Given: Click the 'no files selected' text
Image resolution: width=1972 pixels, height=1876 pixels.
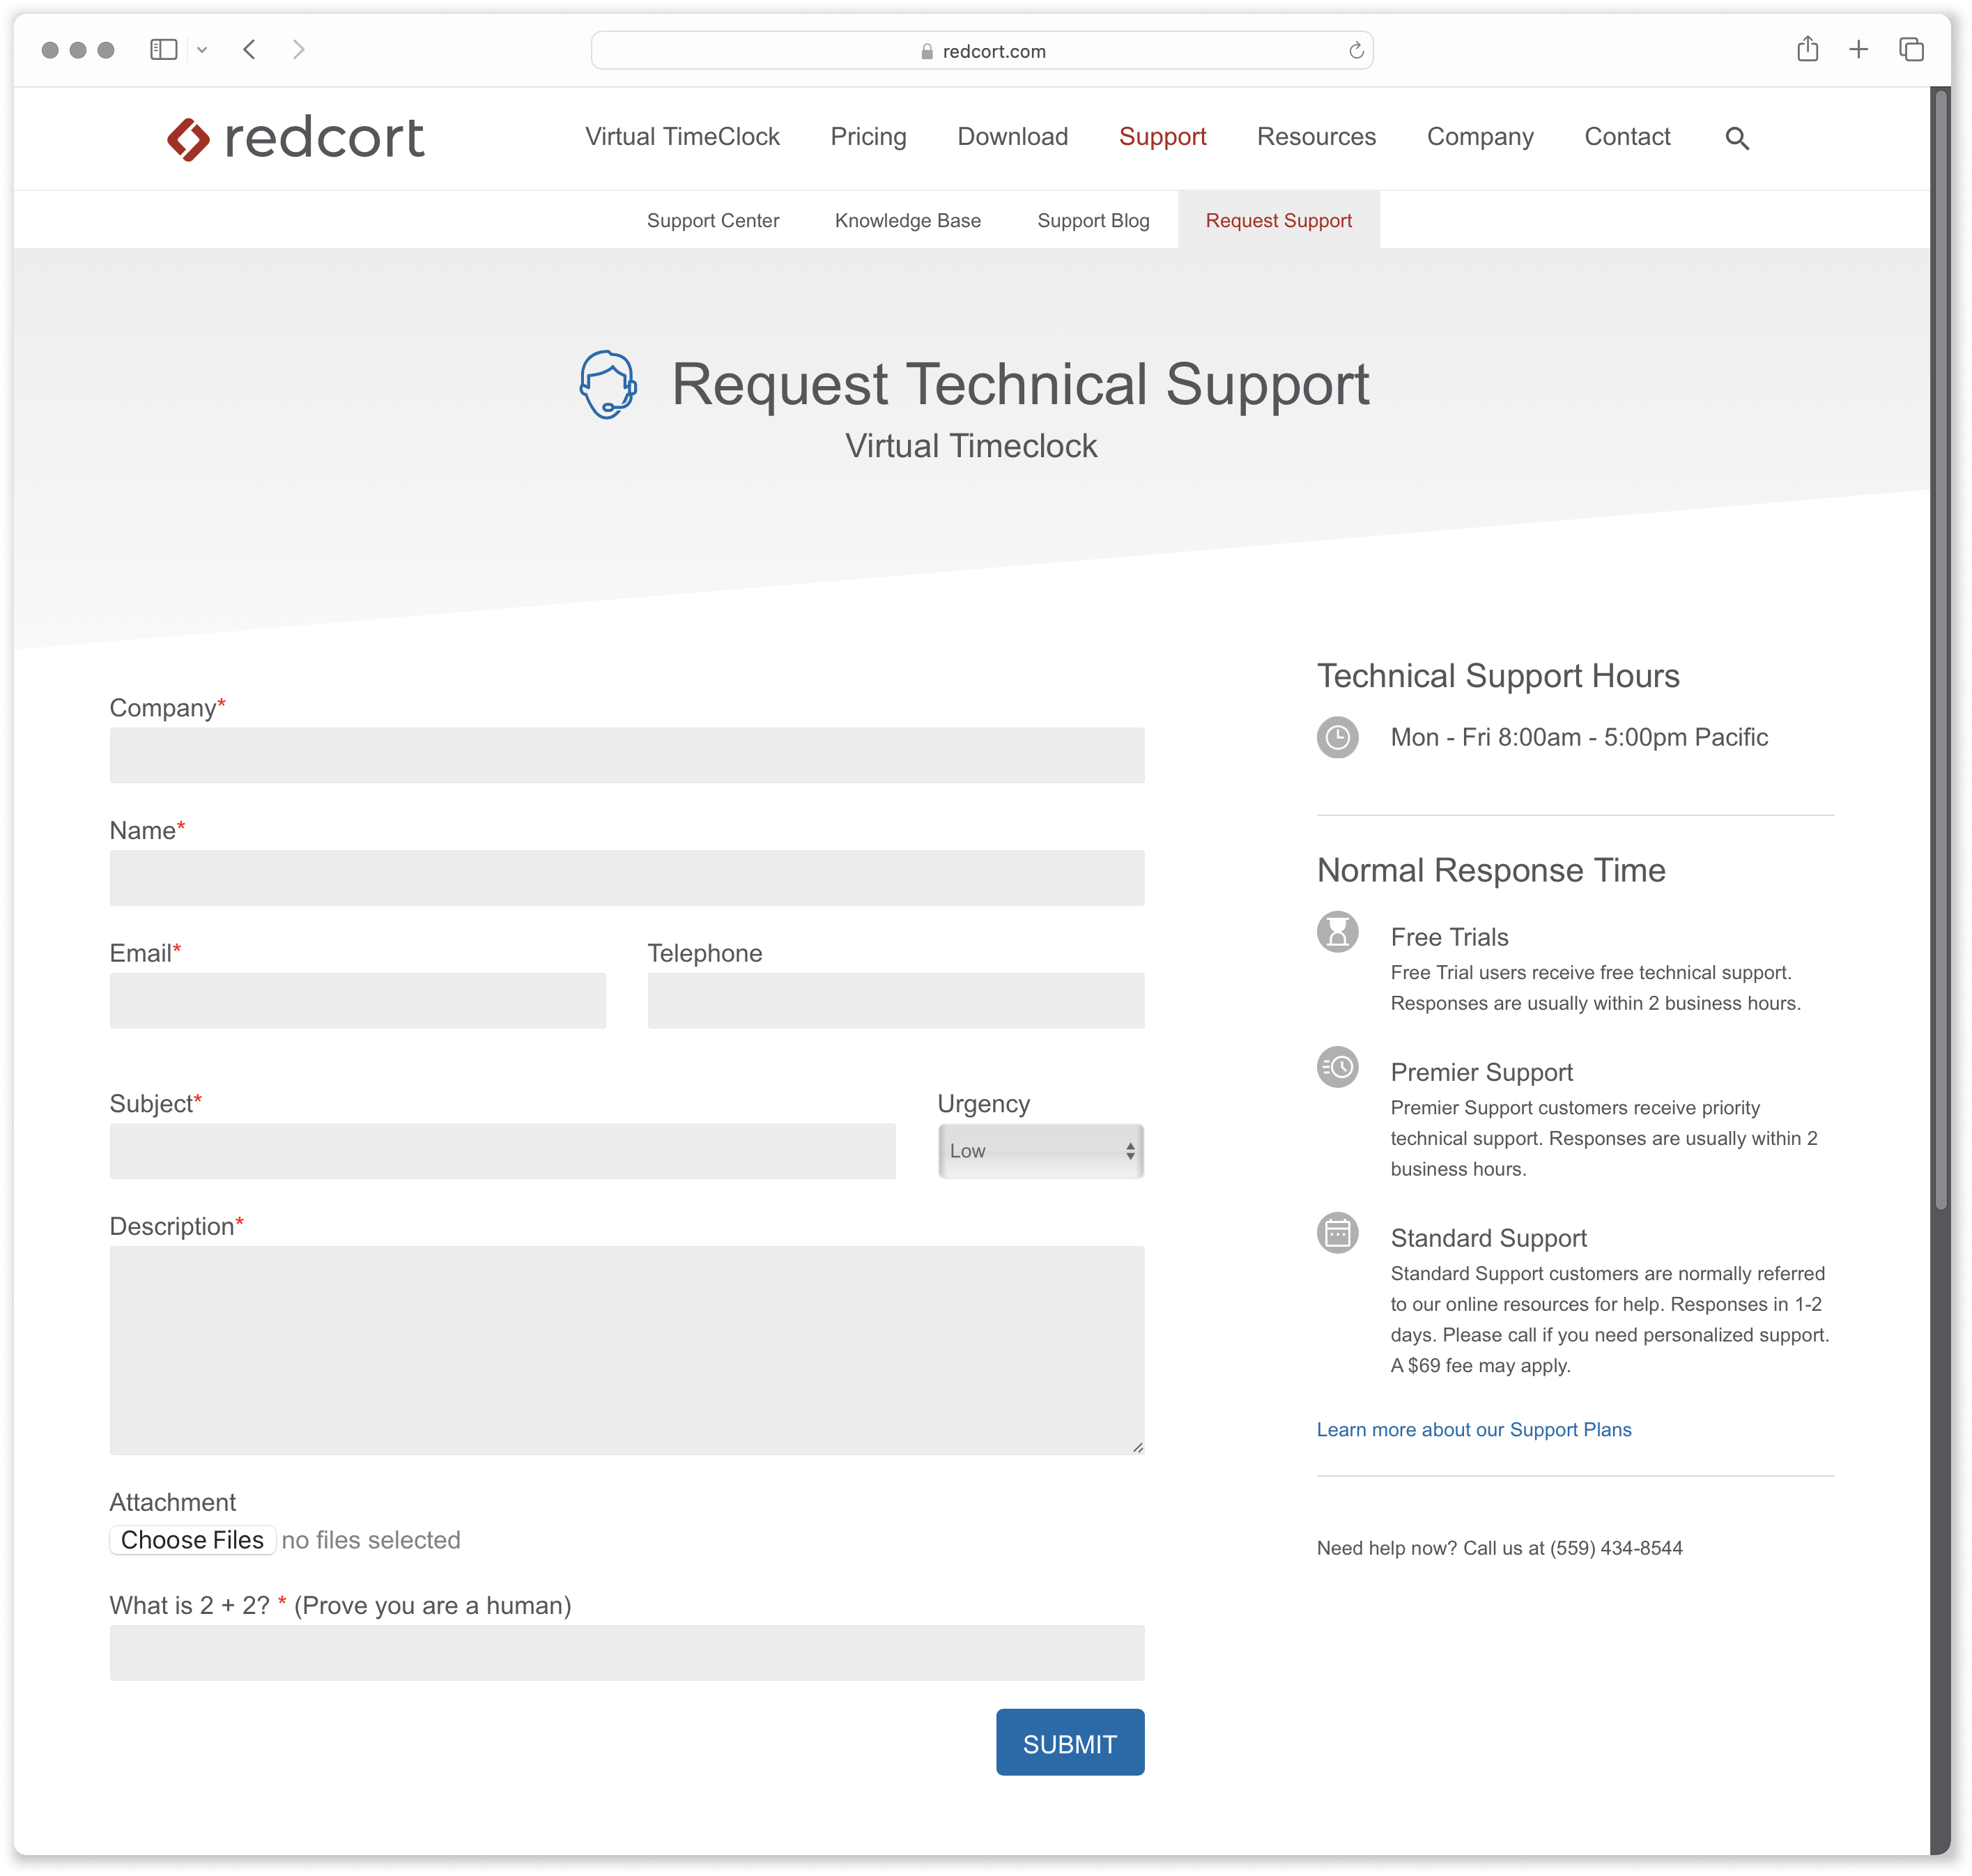Looking at the screenshot, I should point(371,1541).
